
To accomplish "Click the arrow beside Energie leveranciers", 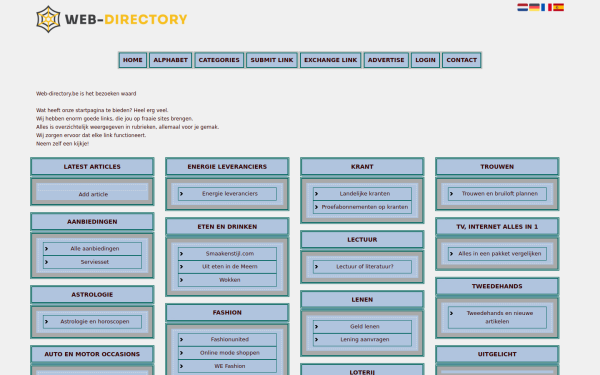I will pos(181,194).
